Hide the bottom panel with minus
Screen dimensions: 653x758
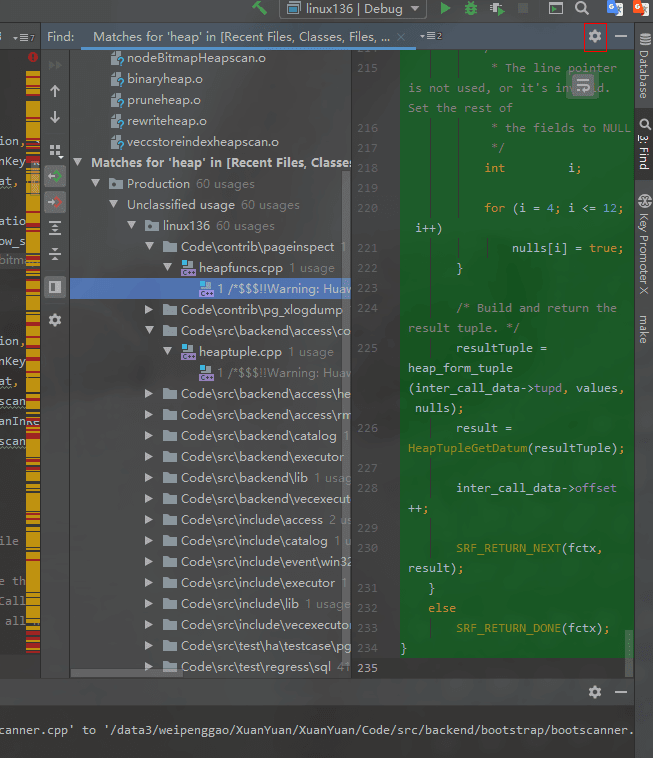tap(621, 692)
